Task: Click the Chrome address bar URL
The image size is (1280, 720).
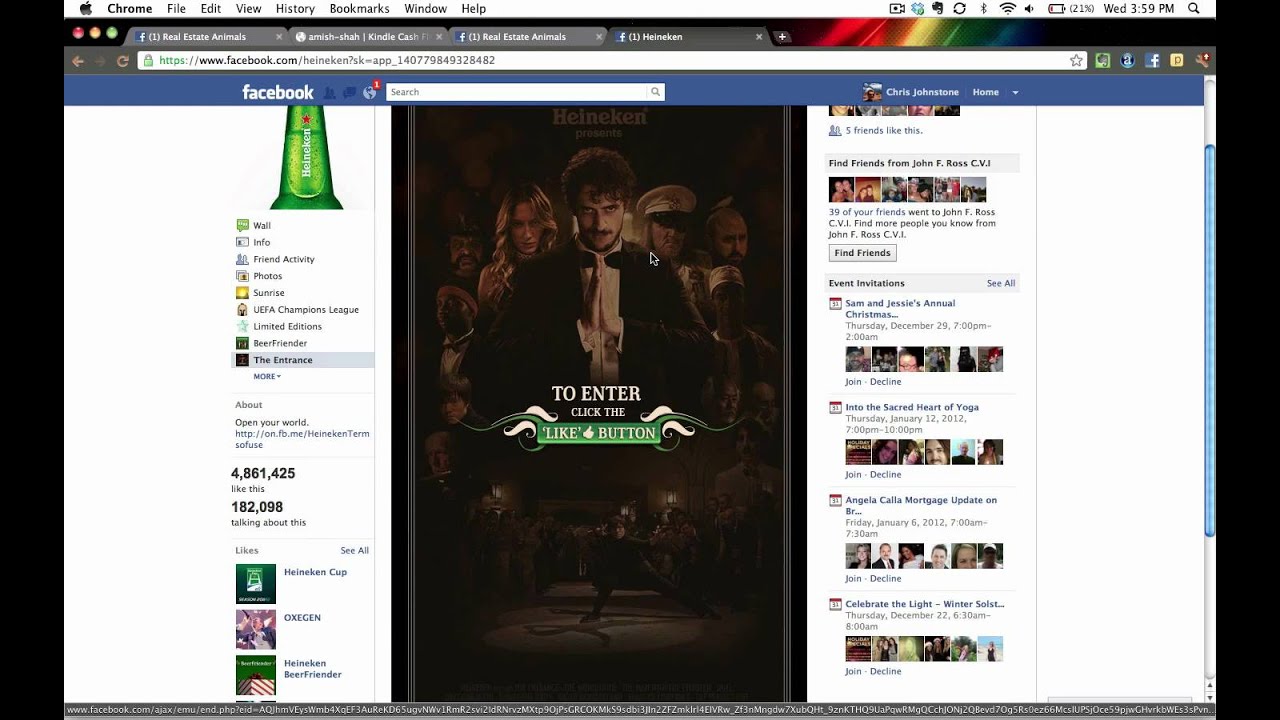Action: [x=327, y=61]
